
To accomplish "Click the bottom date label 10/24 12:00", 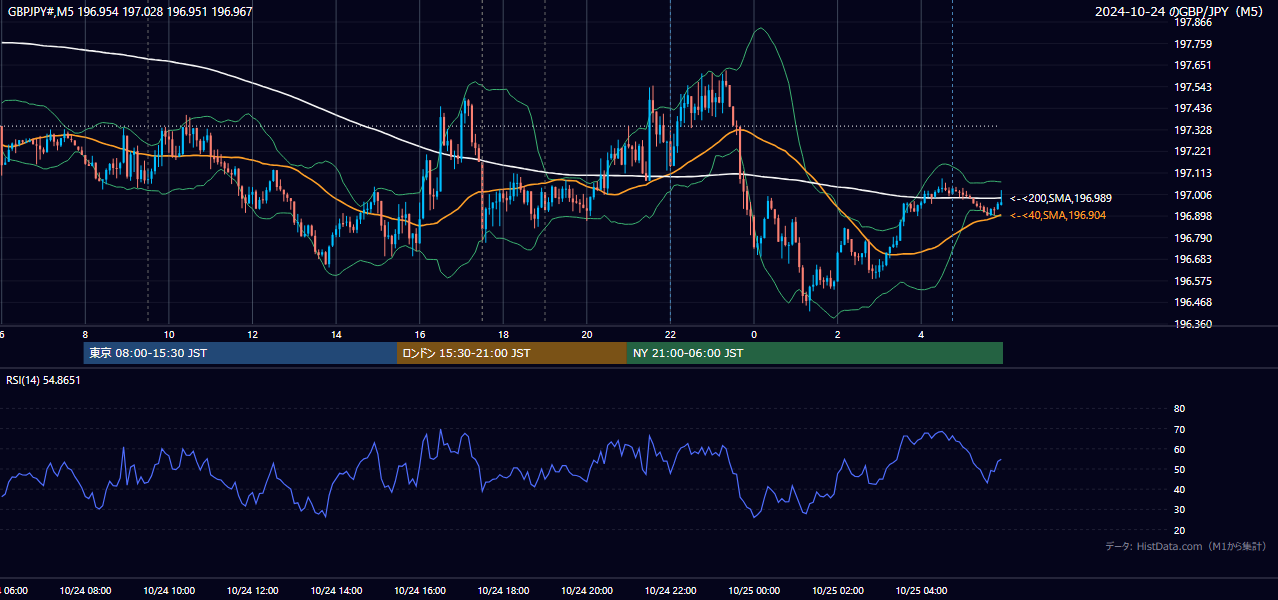I will (253, 591).
